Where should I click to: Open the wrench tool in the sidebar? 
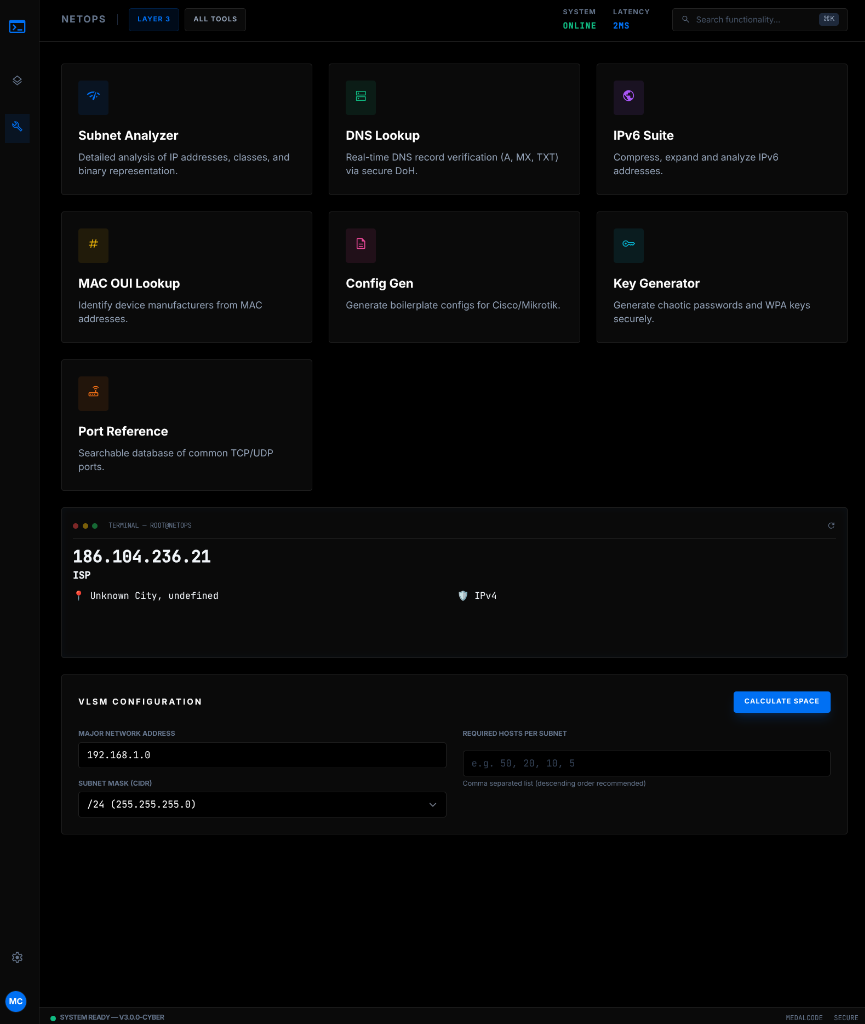[x=17, y=128]
